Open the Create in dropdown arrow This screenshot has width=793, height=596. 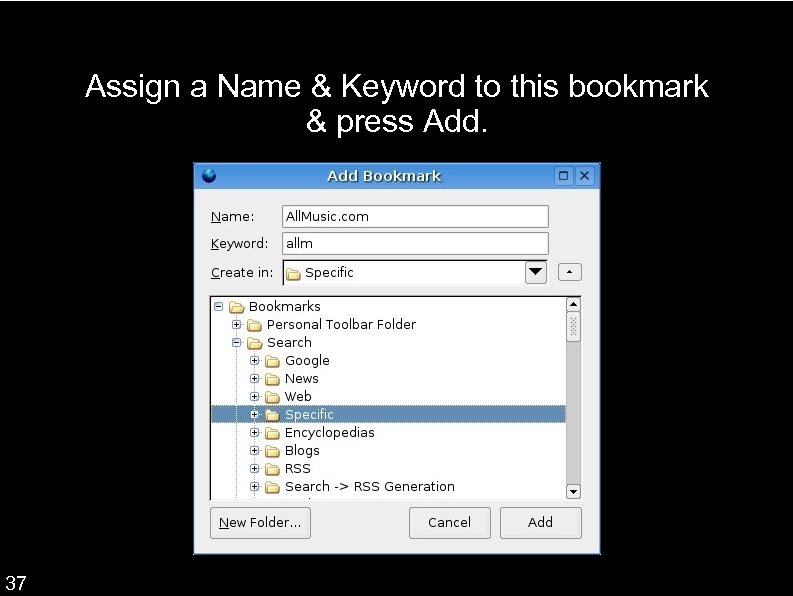(x=536, y=272)
